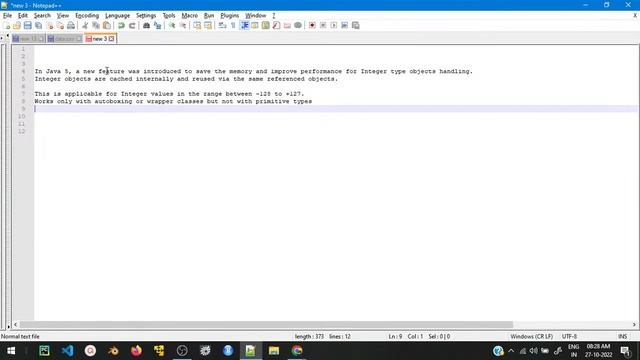
Task: Toggle synchronized horizontal scrolling
Action: [208, 25]
